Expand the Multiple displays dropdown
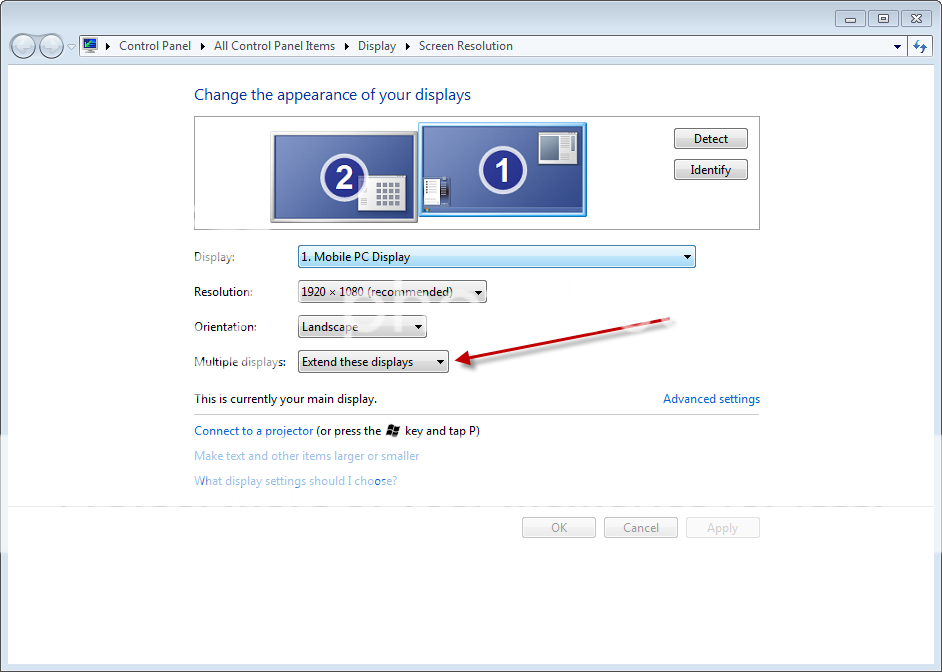The width and height of the screenshot is (942, 672). tap(373, 362)
